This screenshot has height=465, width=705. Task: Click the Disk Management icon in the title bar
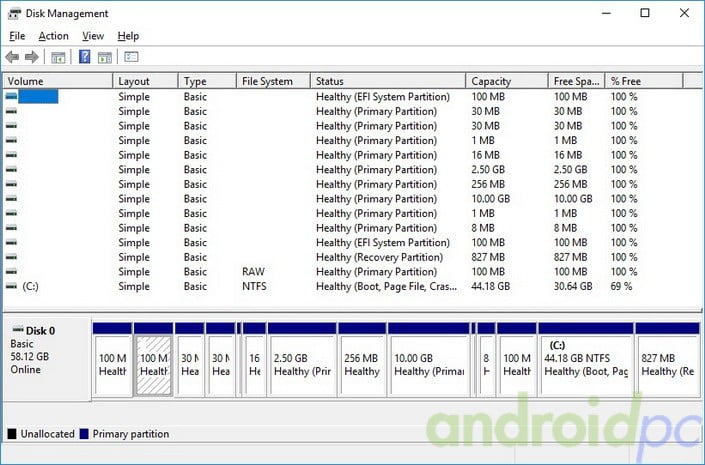coord(14,13)
